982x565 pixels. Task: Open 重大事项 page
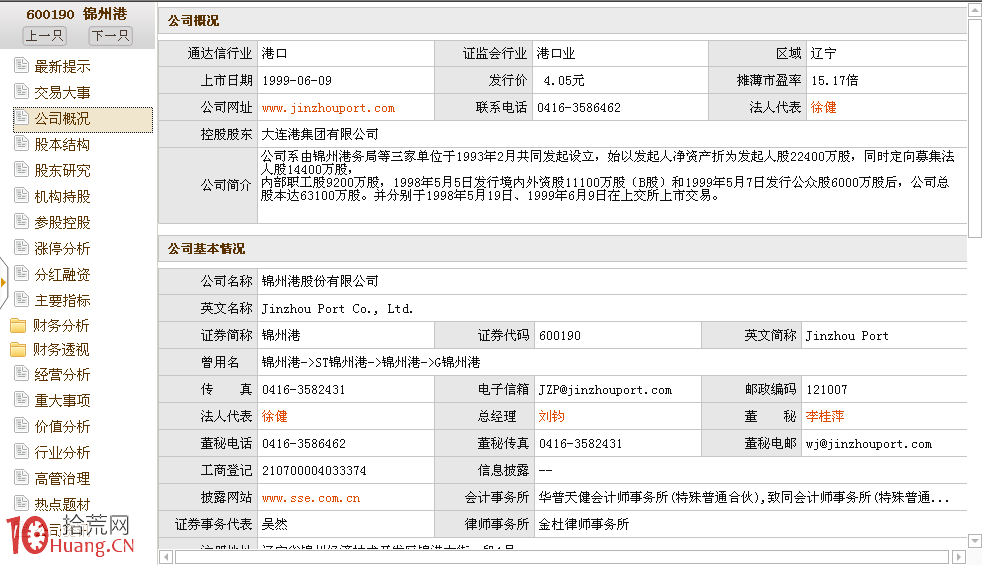coord(62,400)
